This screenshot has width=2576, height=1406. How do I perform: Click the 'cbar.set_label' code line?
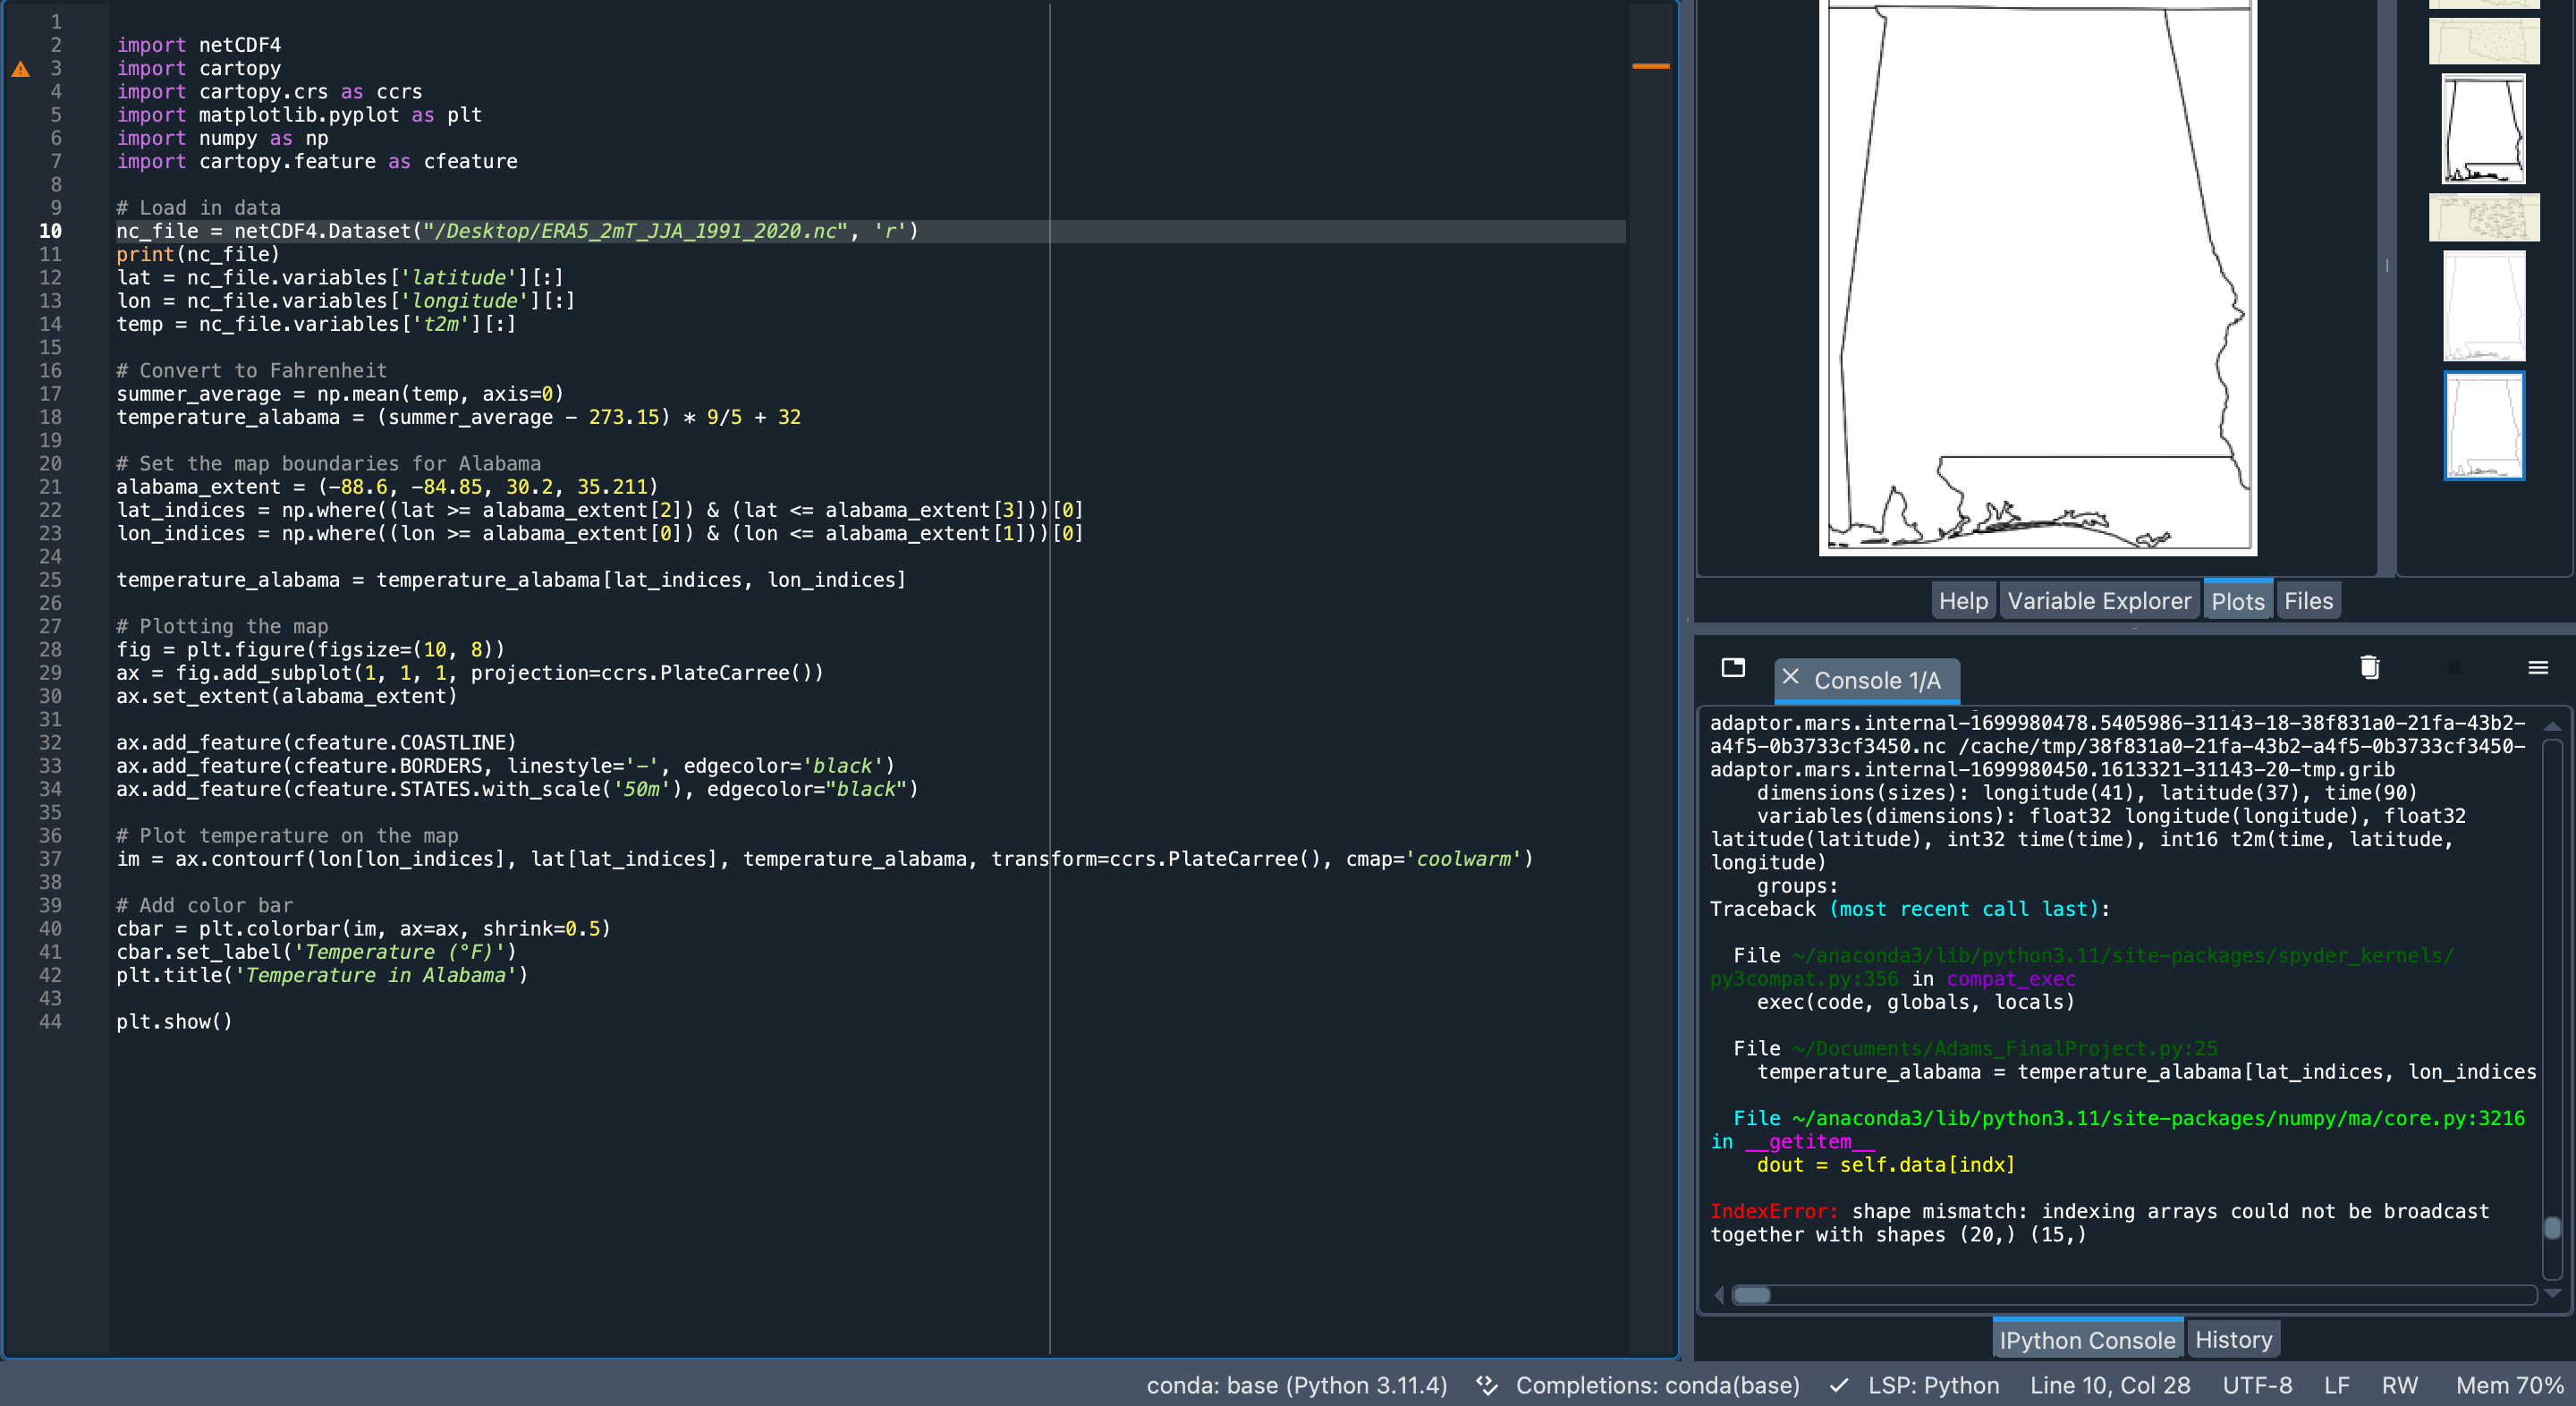tap(316, 952)
